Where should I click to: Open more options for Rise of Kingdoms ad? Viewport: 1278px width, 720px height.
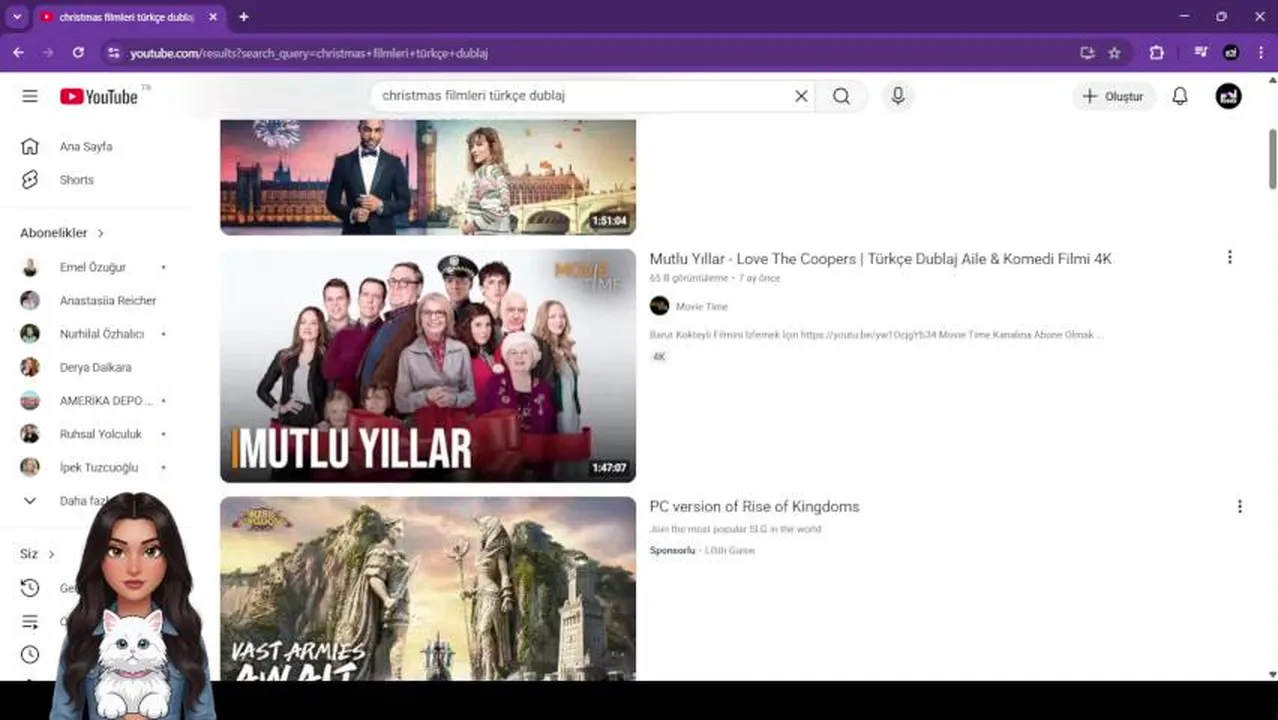click(x=1239, y=506)
